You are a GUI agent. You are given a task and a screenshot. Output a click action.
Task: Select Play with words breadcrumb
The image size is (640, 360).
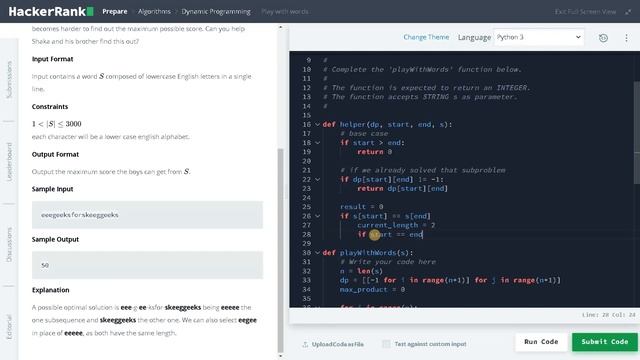(x=285, y=11)
